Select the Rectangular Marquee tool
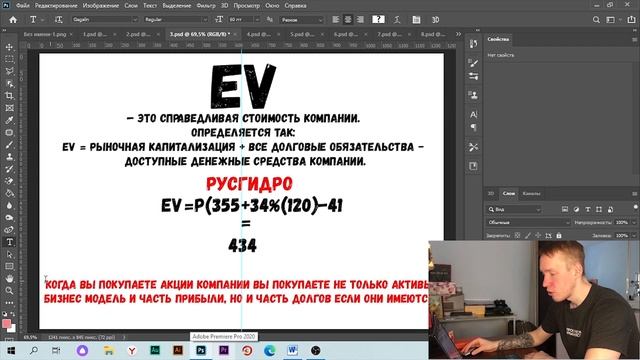 coord(9,59)
